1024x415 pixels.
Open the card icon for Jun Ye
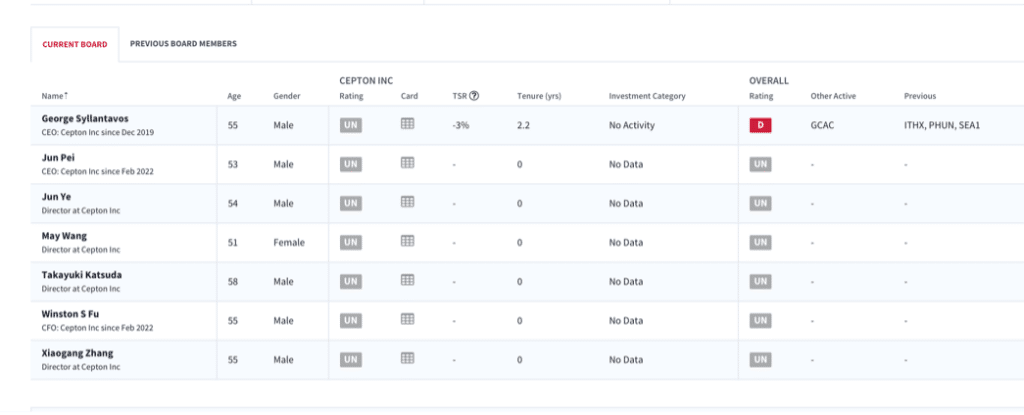(408, 202)
